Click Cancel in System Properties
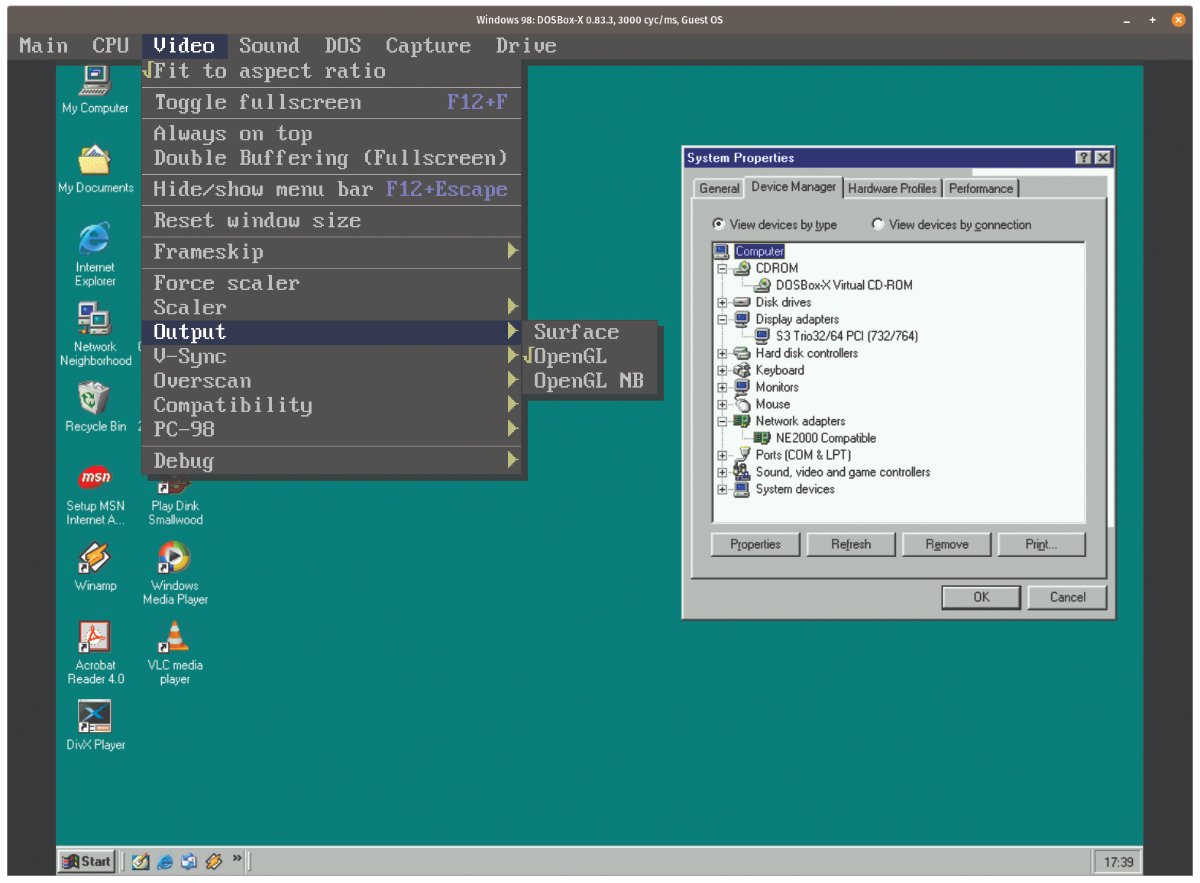1200x883 pixels. point(1067,597)
